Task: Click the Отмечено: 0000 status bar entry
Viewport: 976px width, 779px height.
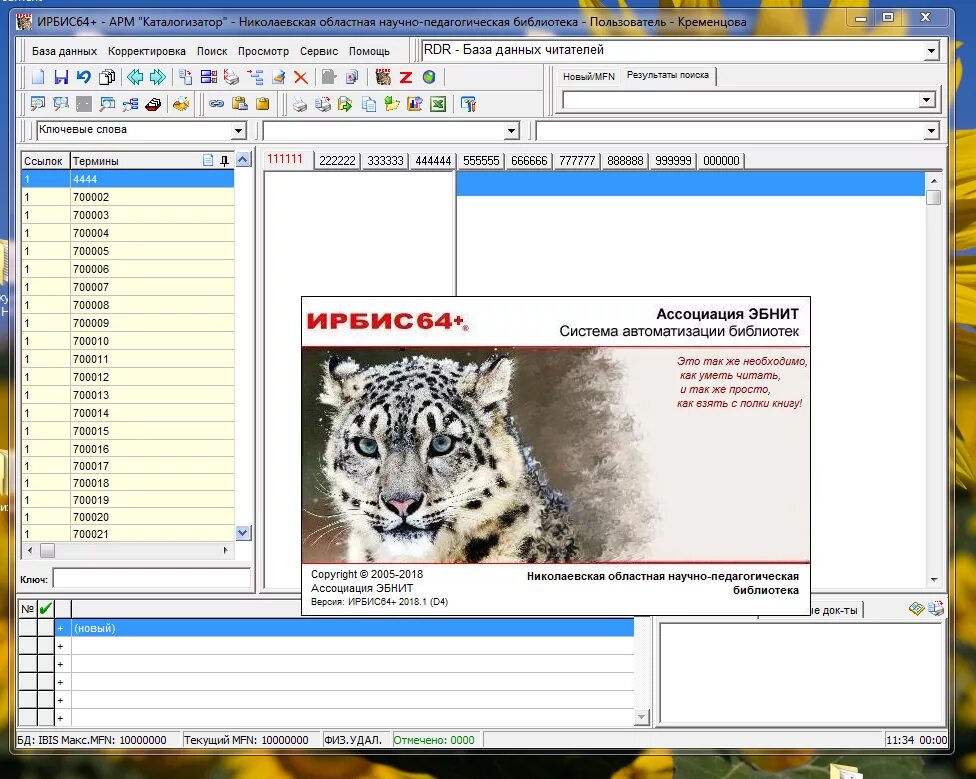Action: [433, 740]
